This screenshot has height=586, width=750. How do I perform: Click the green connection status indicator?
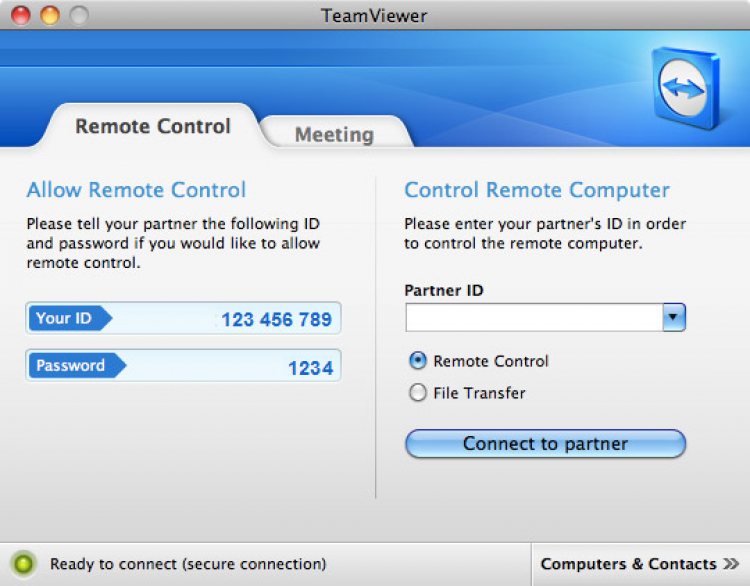pos(23,564)
